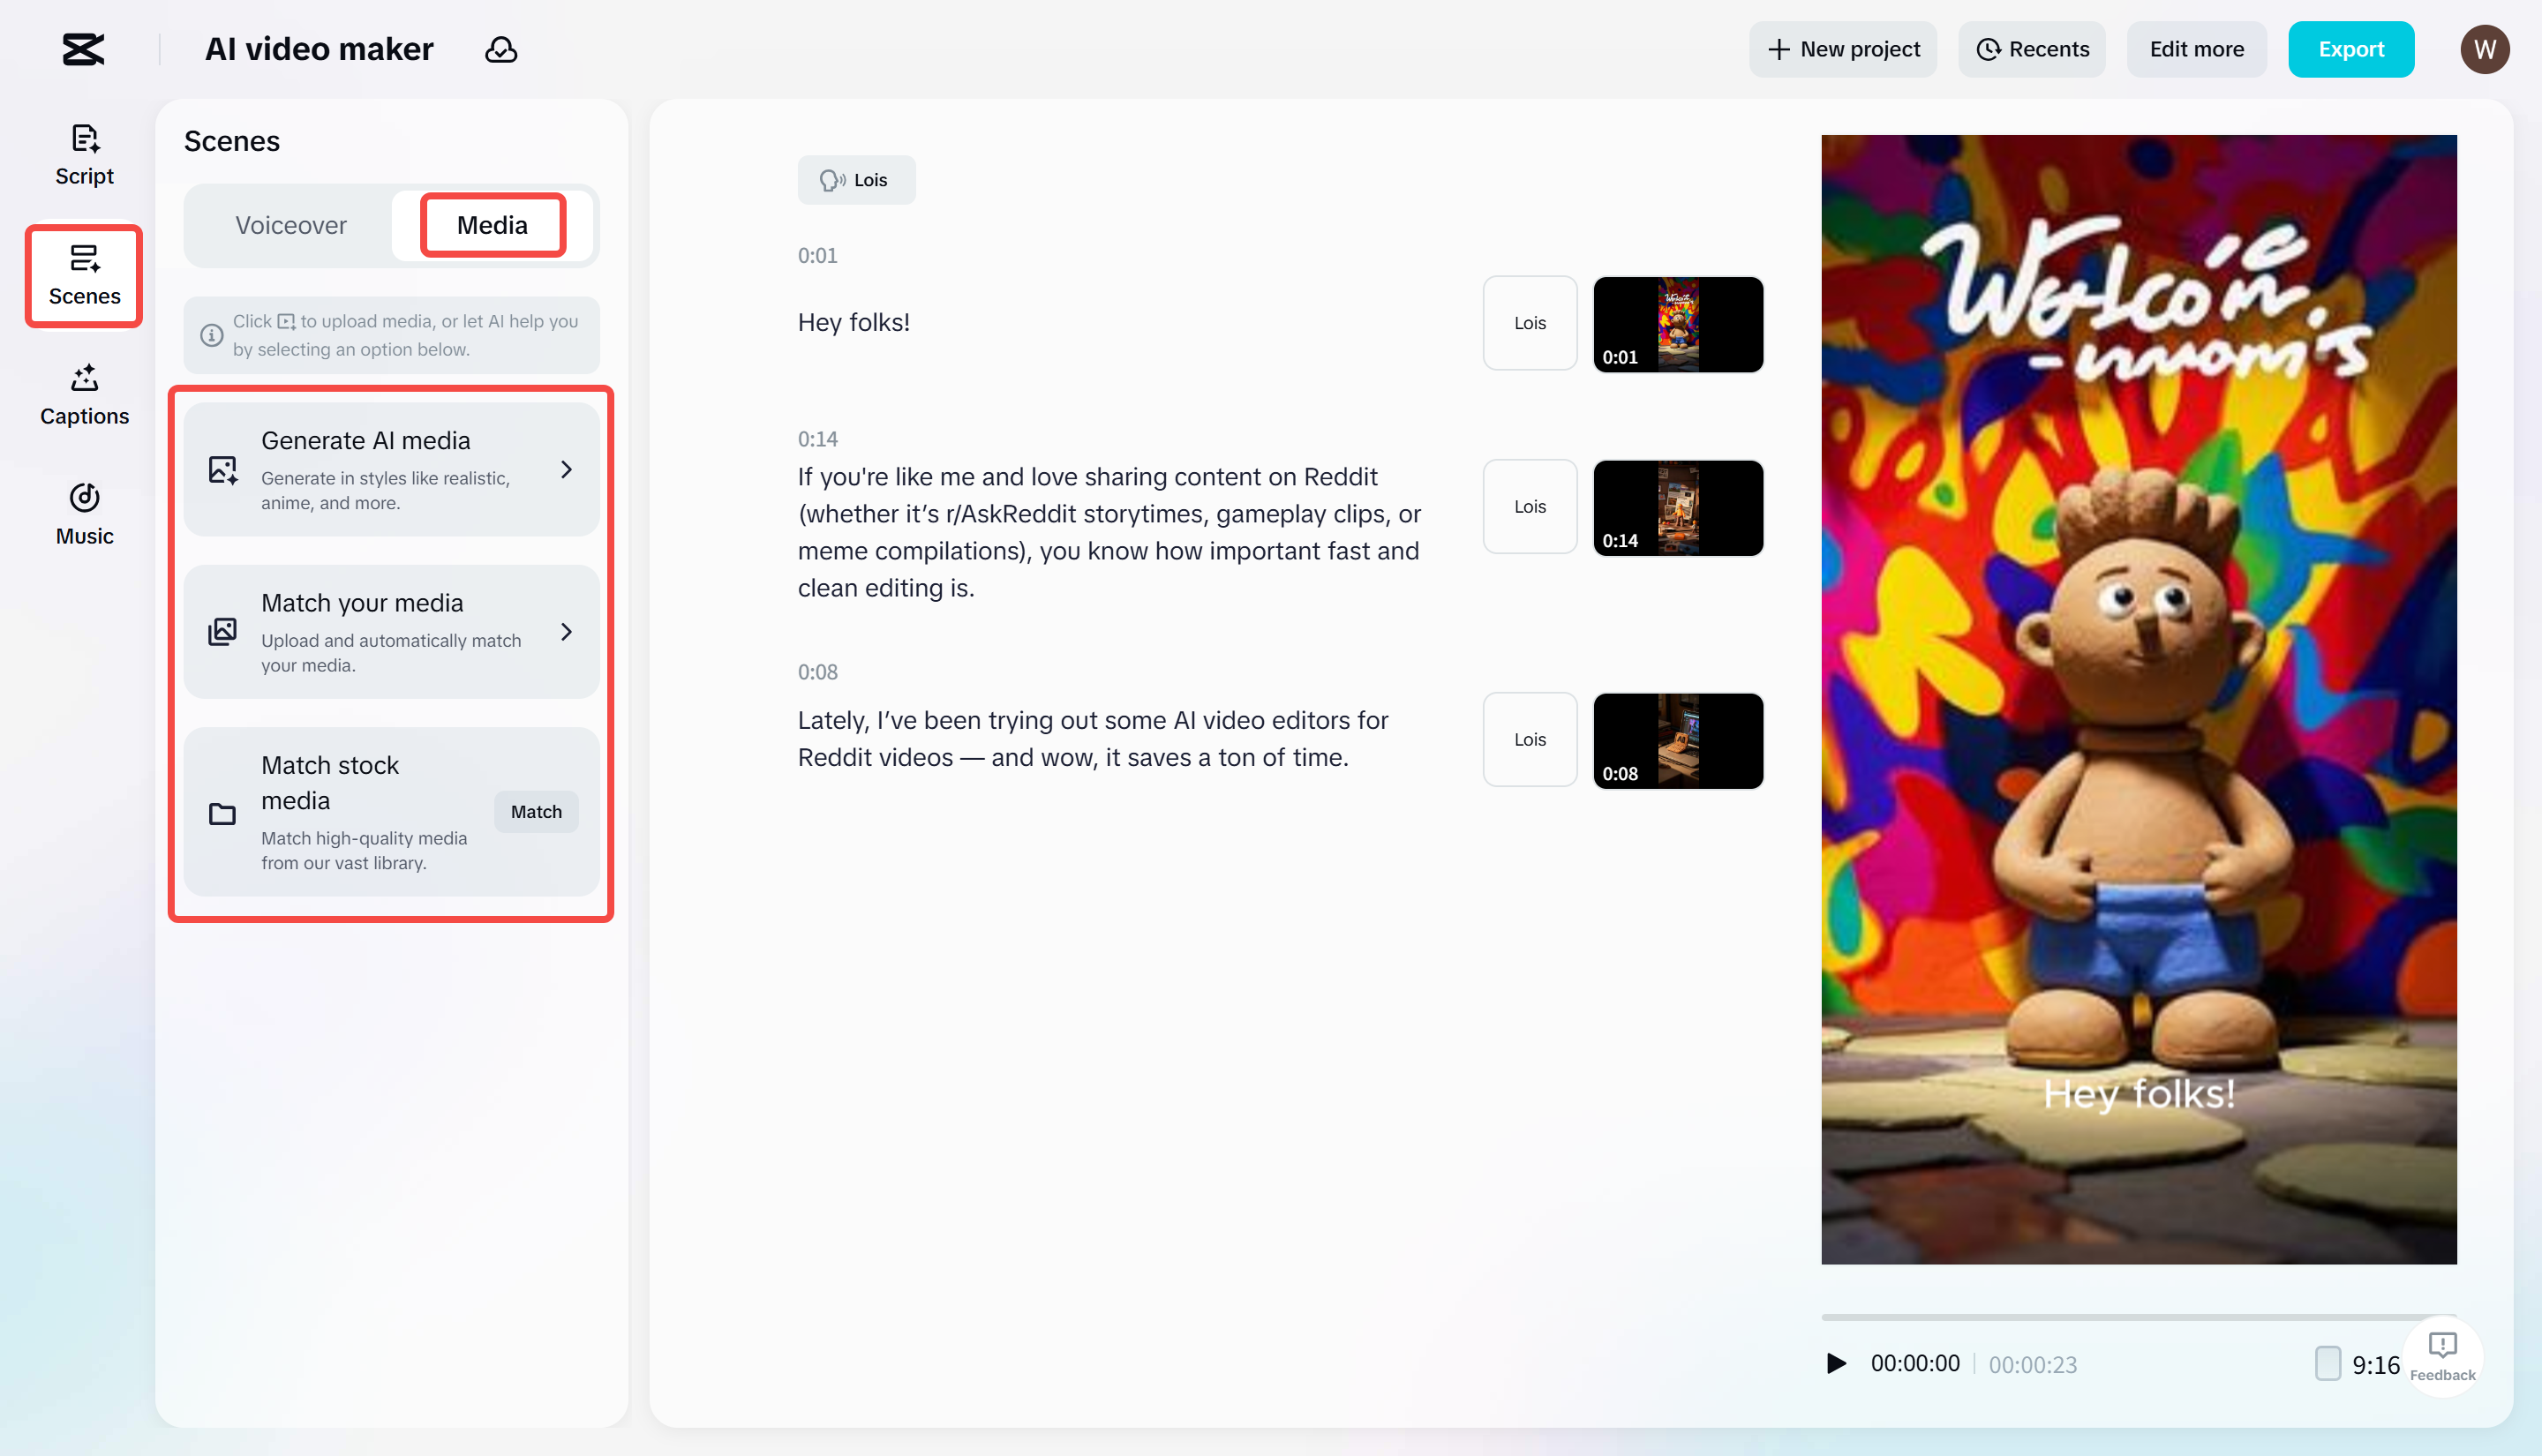Select the 0:14 scene thumbnail
The width and height of the screenshot is (2542, 1456).
pos(1677,508)
